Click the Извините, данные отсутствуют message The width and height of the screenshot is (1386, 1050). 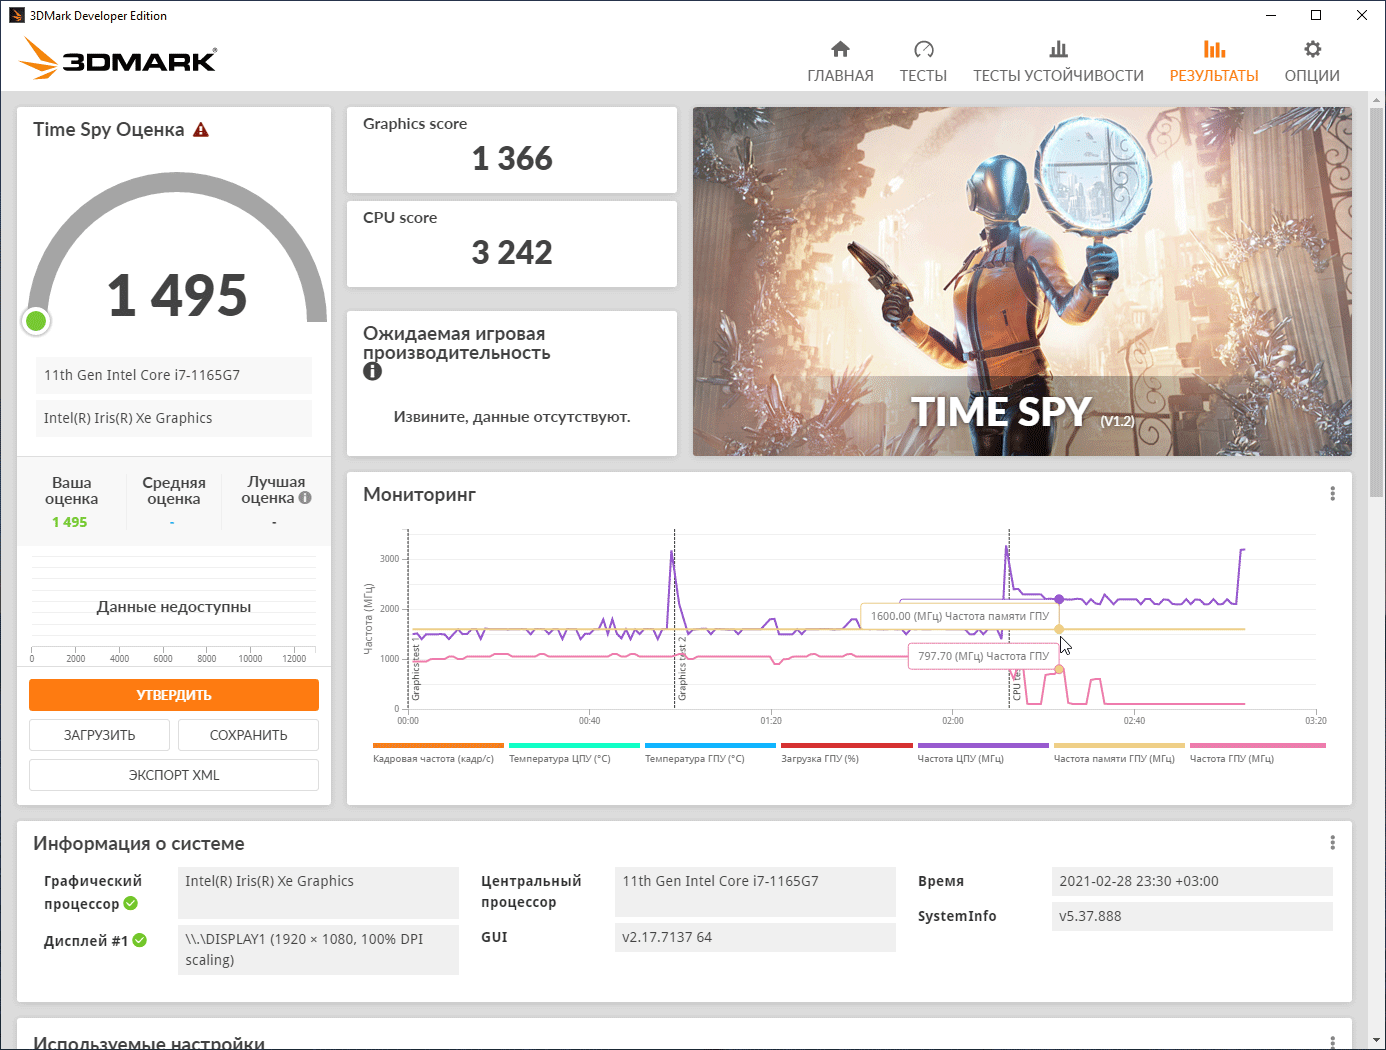click(512, 417)
